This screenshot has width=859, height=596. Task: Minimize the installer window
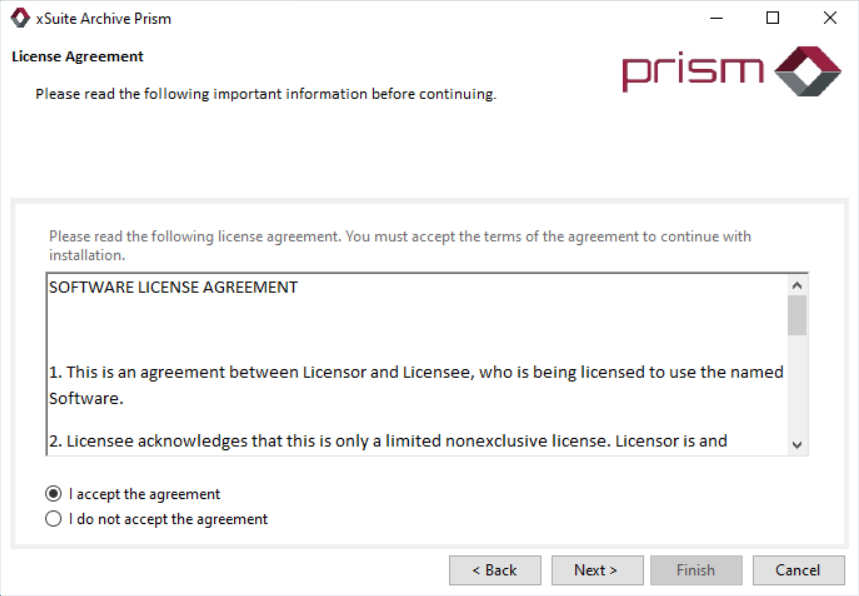716,18
